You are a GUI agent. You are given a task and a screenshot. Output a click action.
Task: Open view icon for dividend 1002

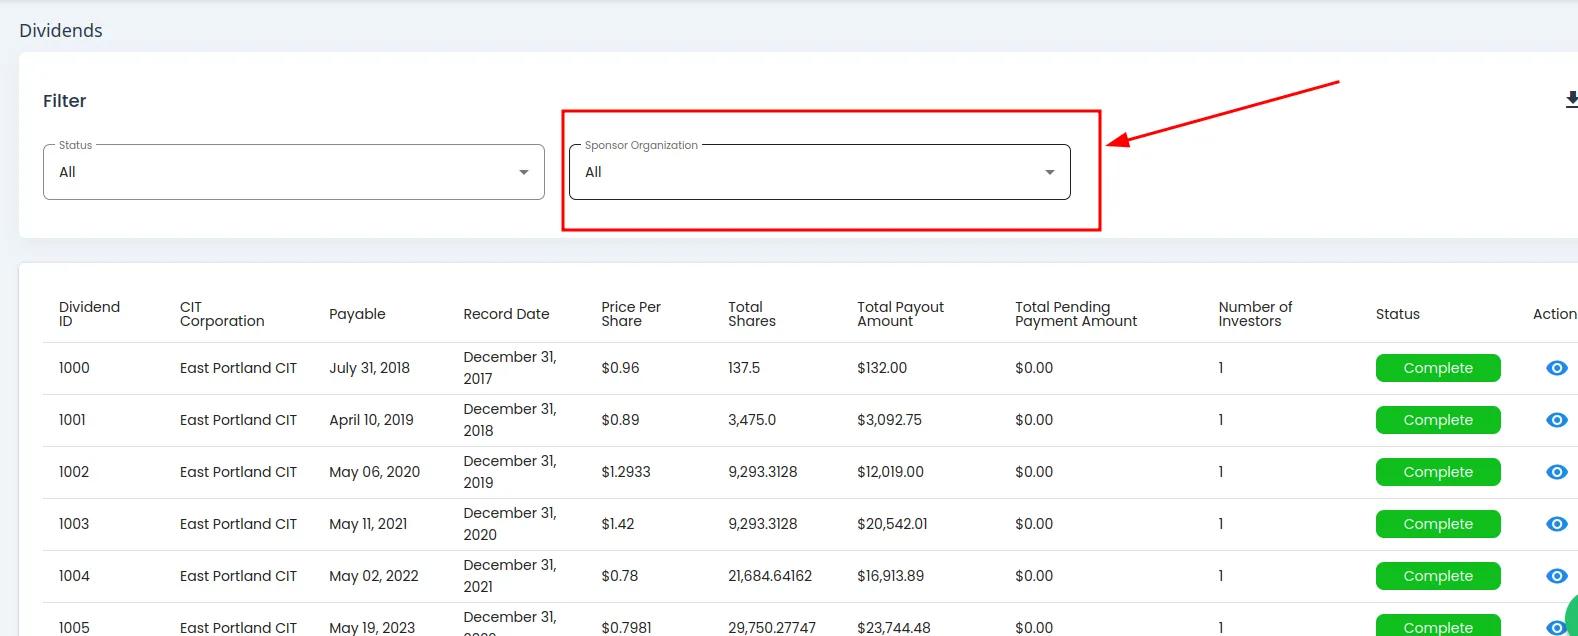point(1556,472)
